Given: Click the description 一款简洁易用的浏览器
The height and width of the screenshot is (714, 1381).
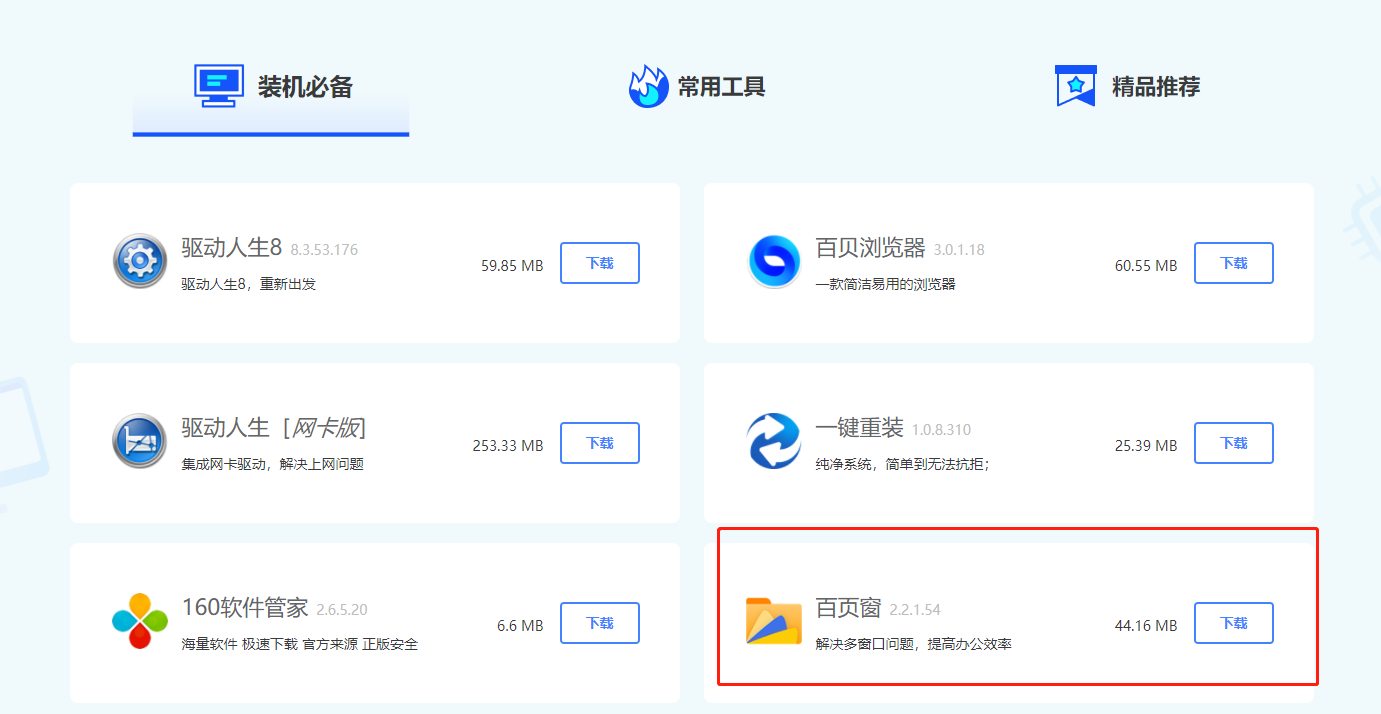Looking at the screenshot, I should [x=886, y=284].
